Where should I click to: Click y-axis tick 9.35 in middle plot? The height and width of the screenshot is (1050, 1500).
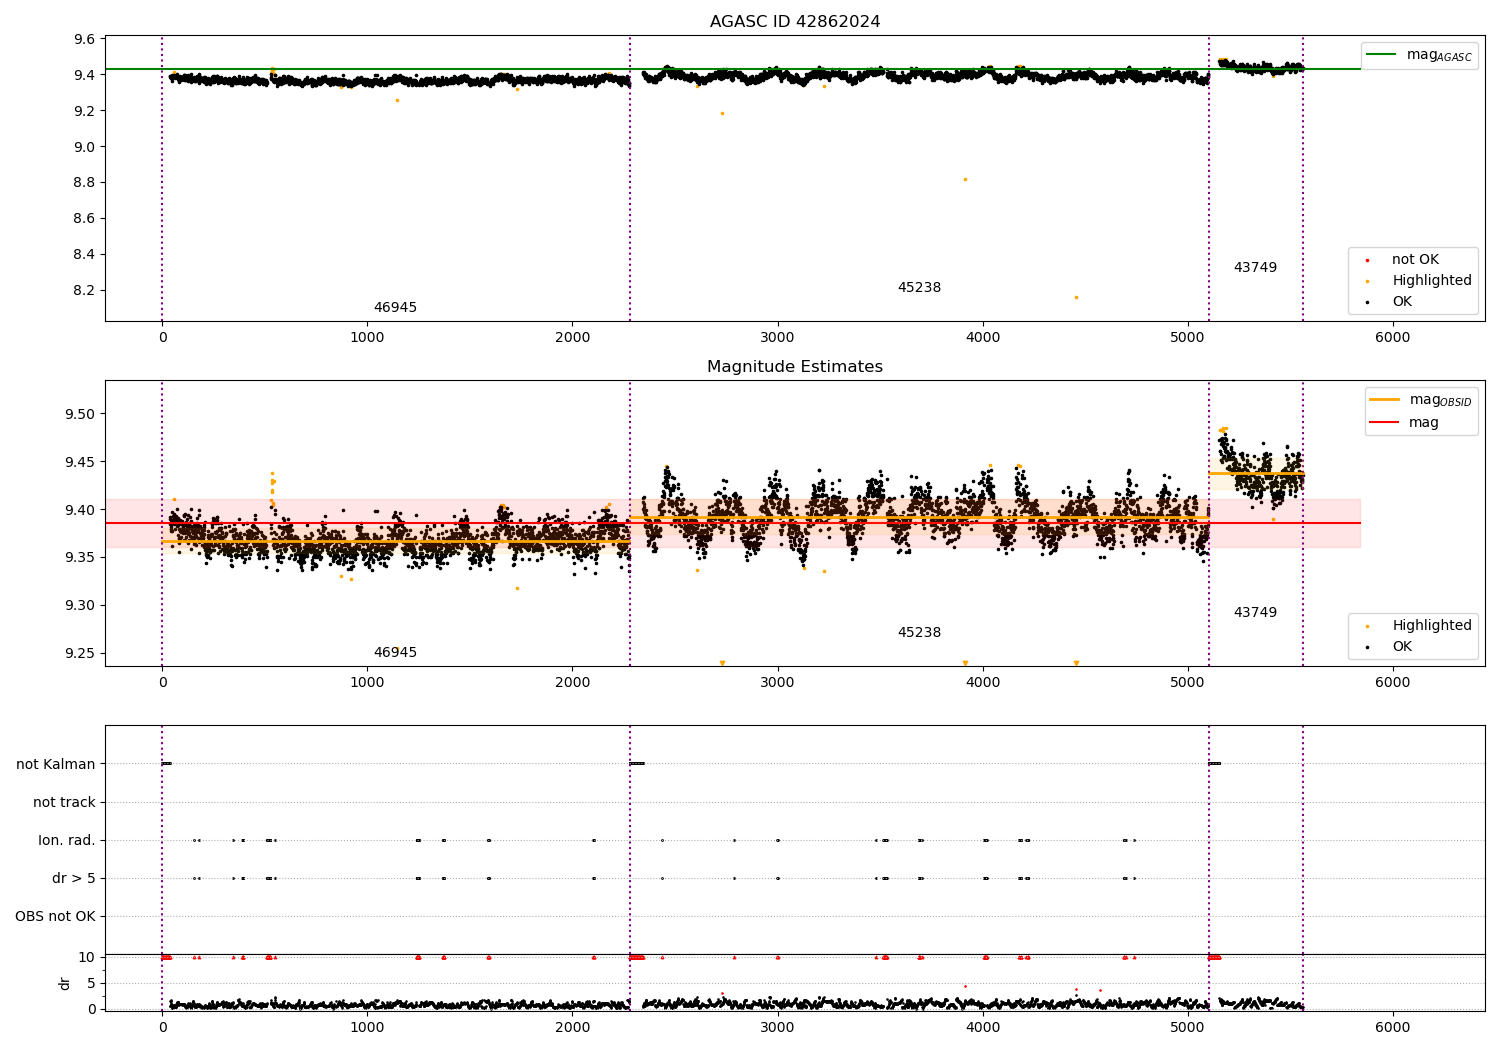[x=81, y=557]
